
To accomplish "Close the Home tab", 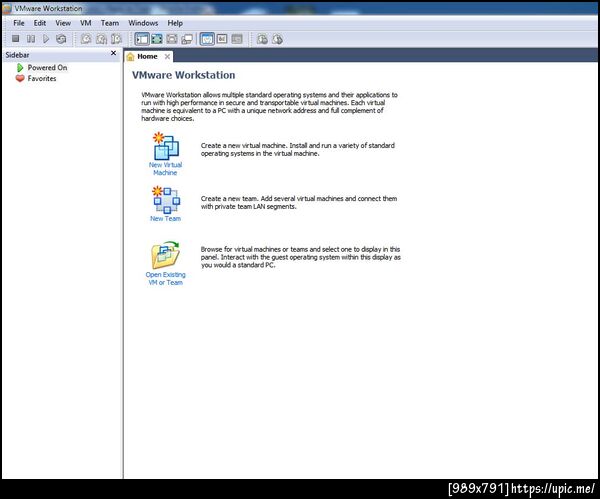I will click(167, 56).
